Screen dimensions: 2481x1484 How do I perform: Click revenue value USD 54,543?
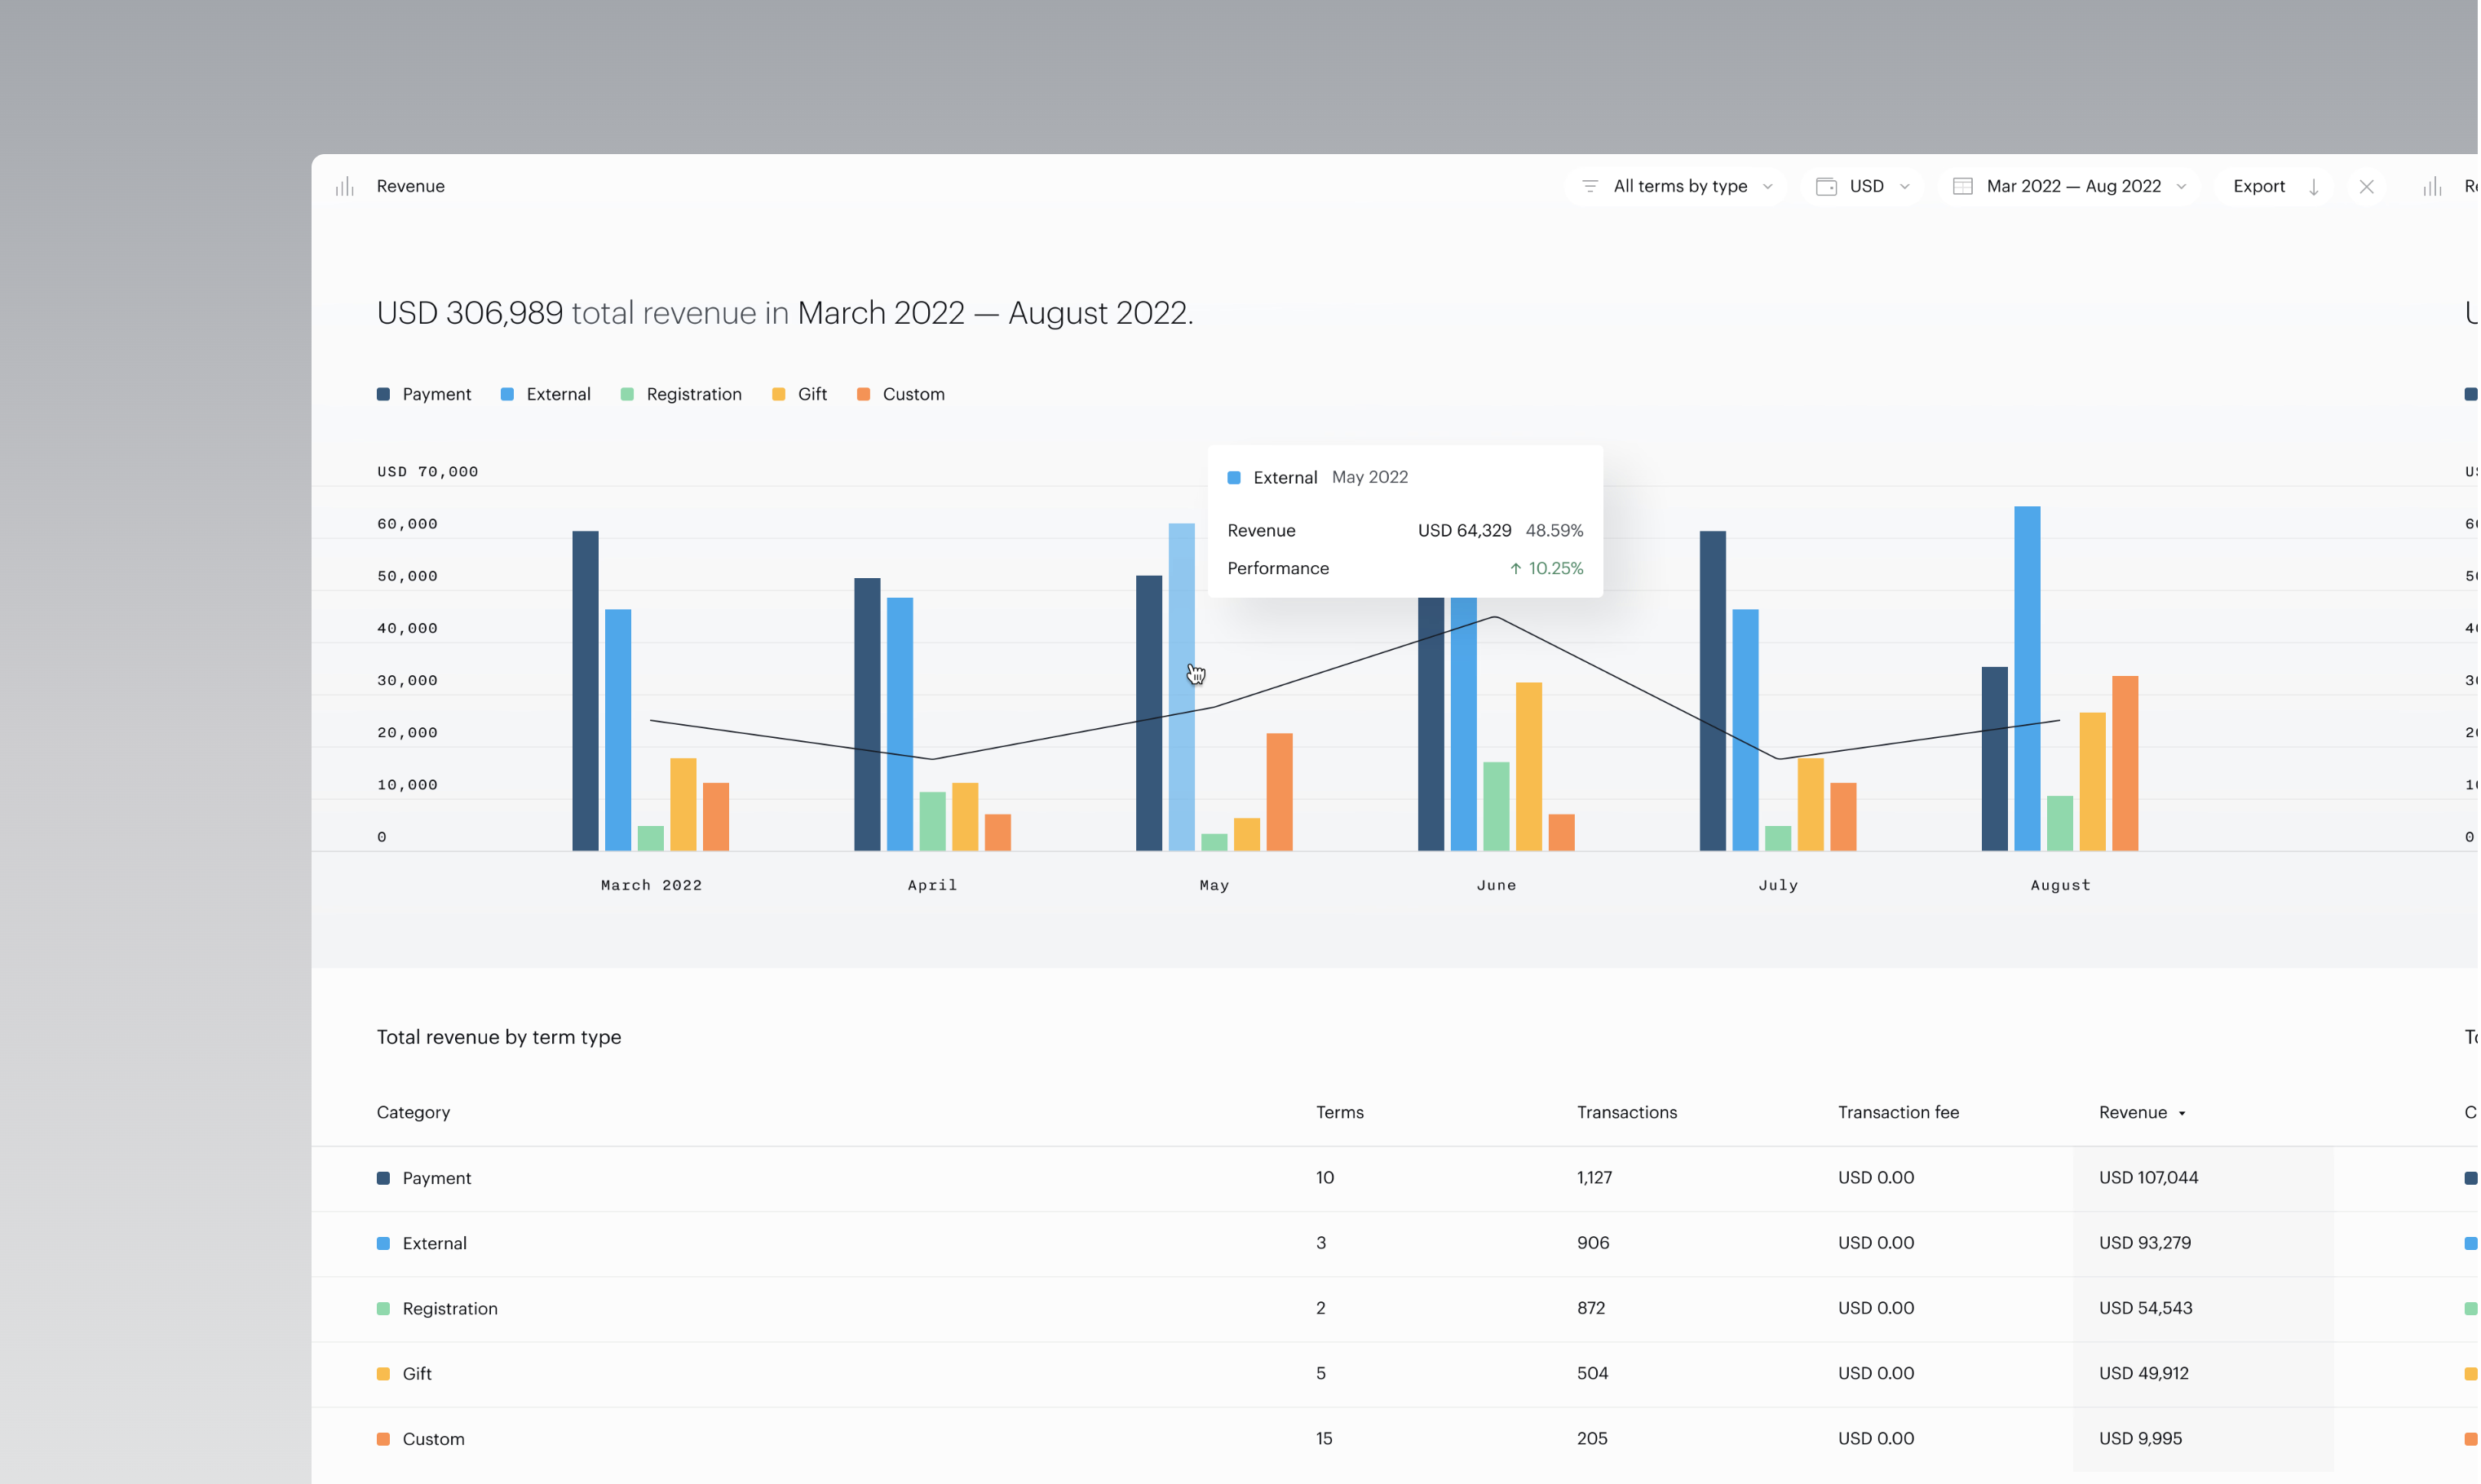click(x=2148, y=1309)
